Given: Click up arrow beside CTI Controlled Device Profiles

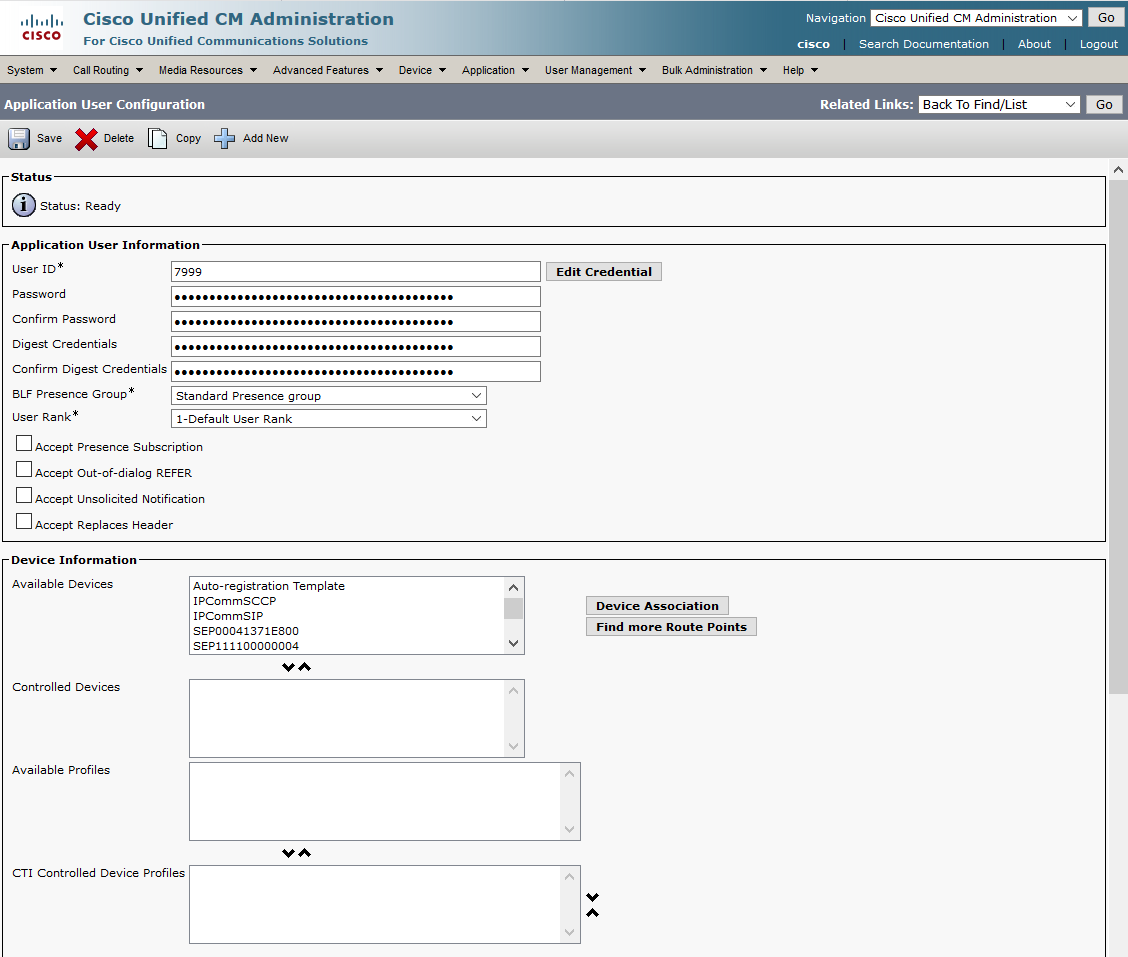Looking at the screenshot, I should 592,912.
